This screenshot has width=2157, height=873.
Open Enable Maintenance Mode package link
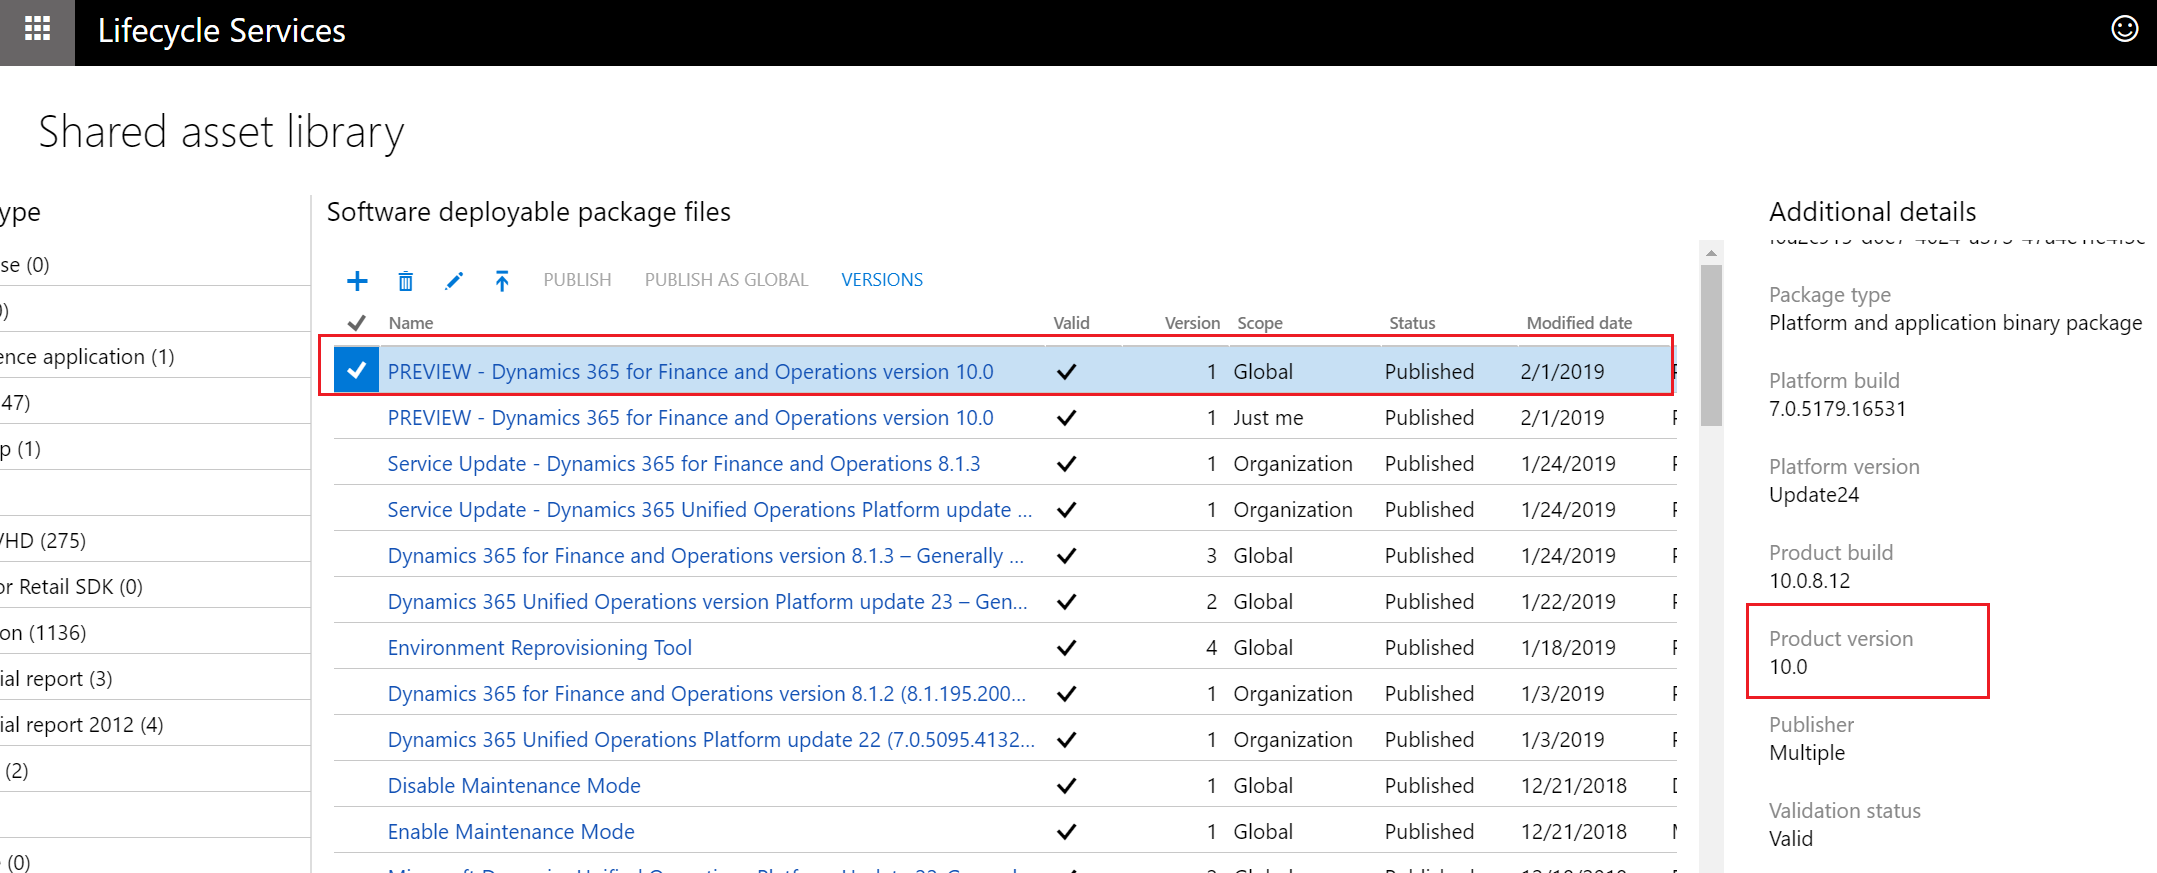point(511,832)
